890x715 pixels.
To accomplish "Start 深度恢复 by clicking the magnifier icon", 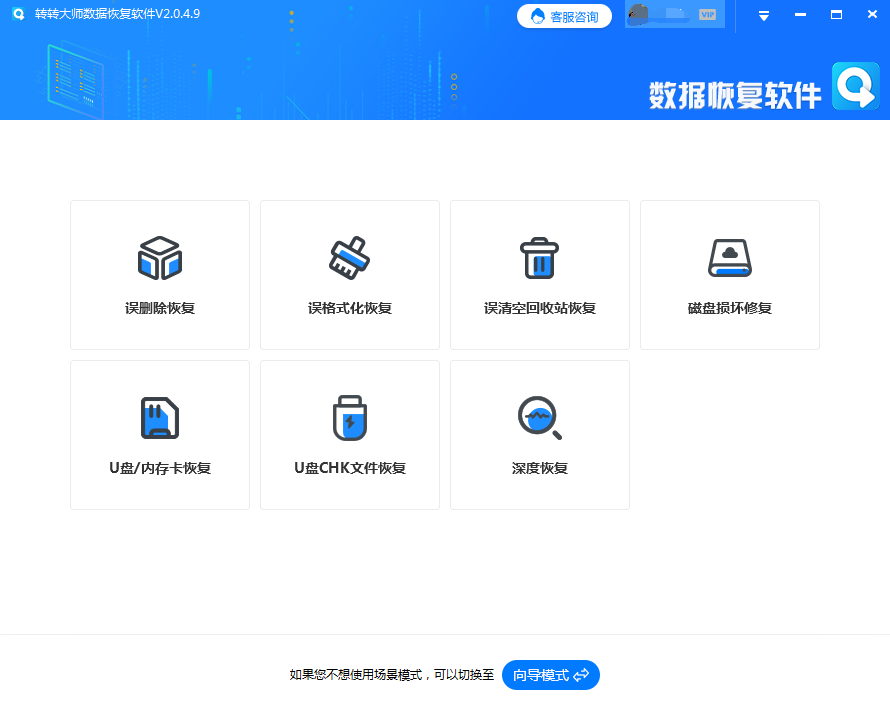I will coord(539,417).
